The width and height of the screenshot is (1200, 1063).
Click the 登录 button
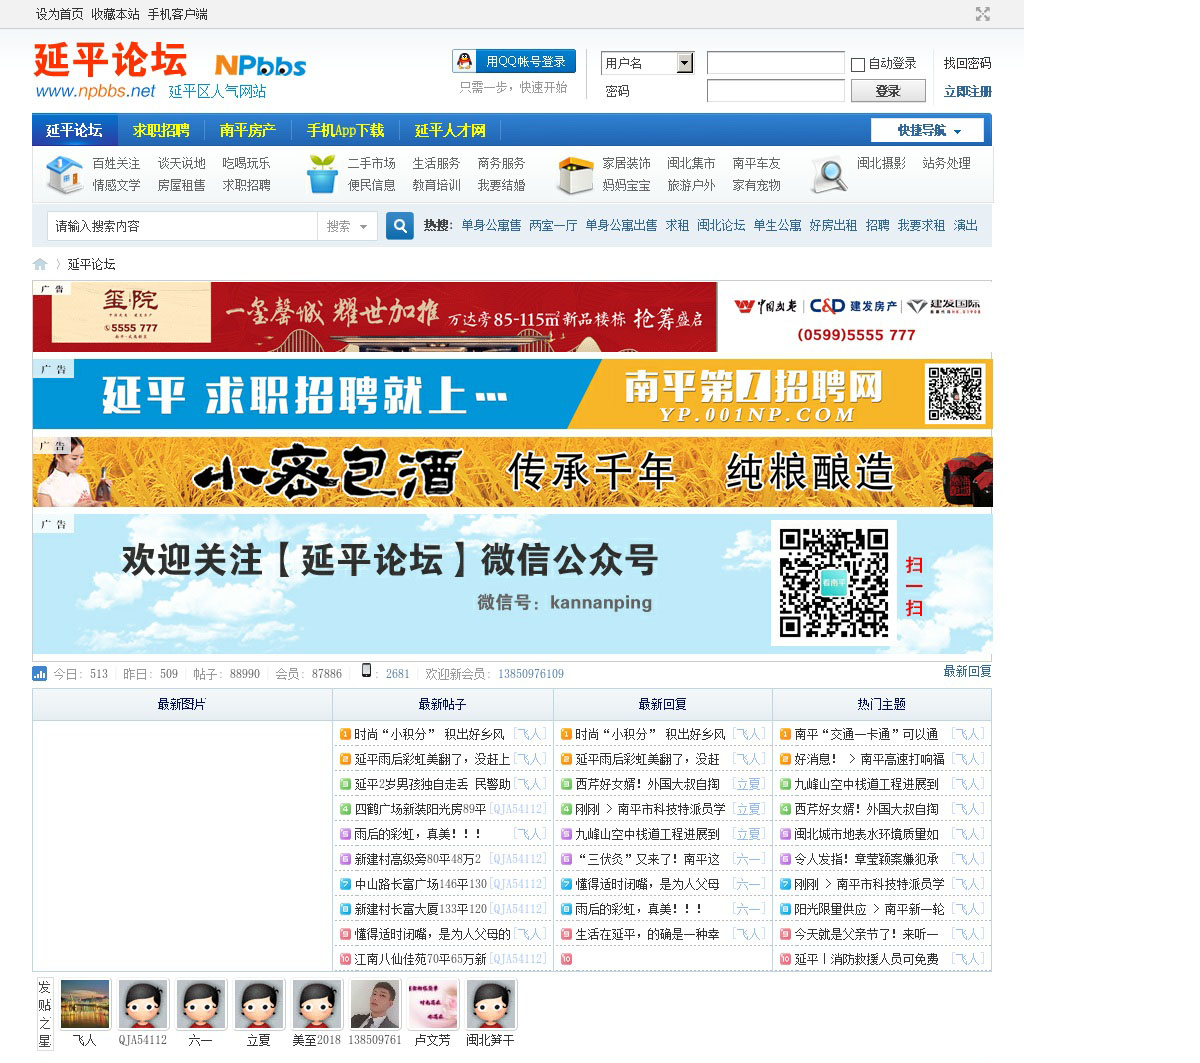pos(888,91)
